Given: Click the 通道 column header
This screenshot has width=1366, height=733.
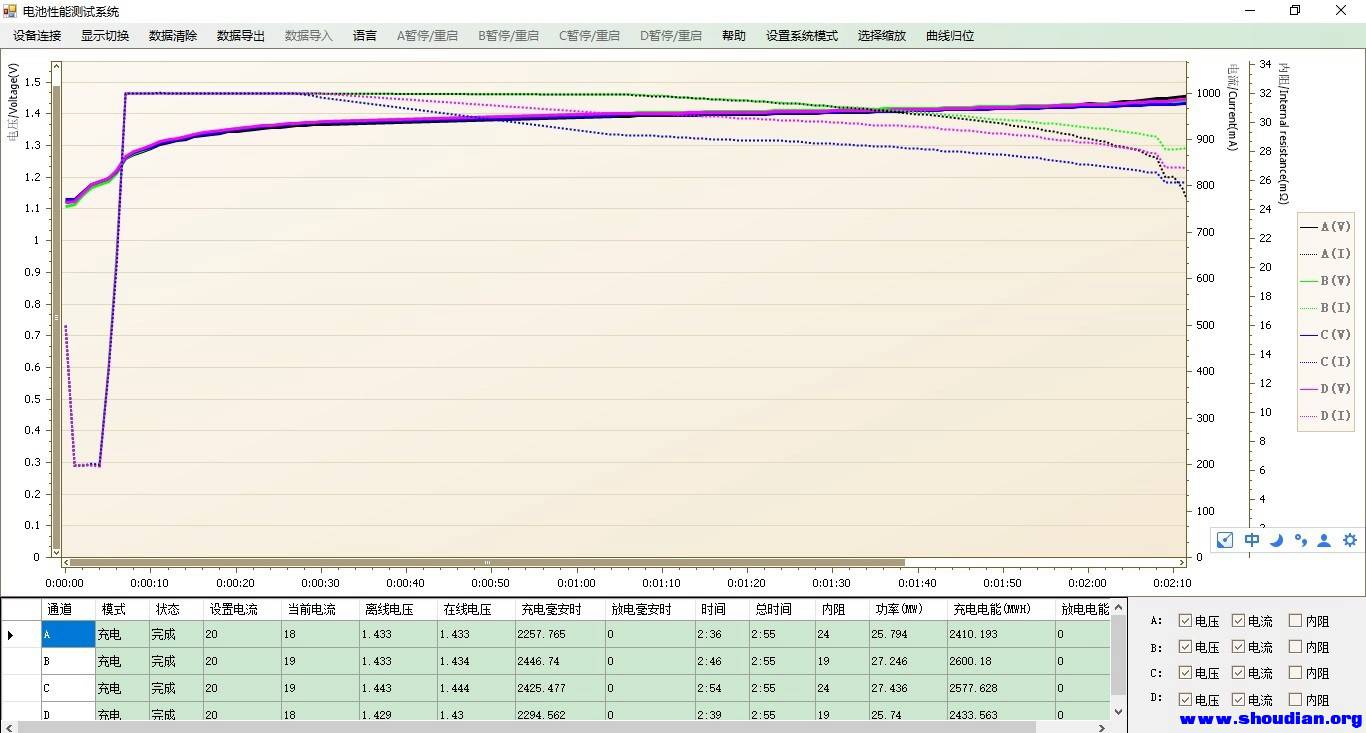Looking at the screenshot, I should pyautogui.click(x=68, y=609).
